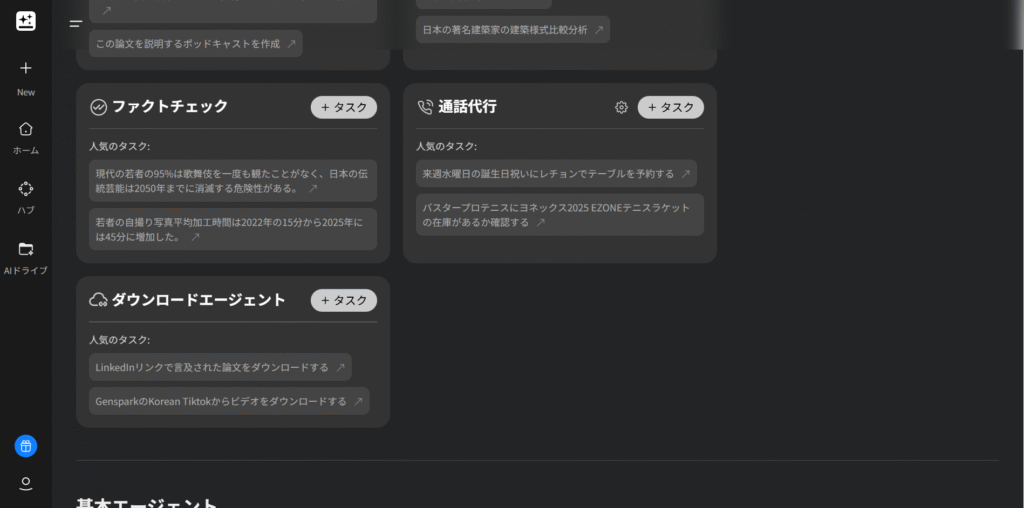Click the Genspark logo icon
The width and height of the screenshot is (1024, 508).
[x=26, y=22]
